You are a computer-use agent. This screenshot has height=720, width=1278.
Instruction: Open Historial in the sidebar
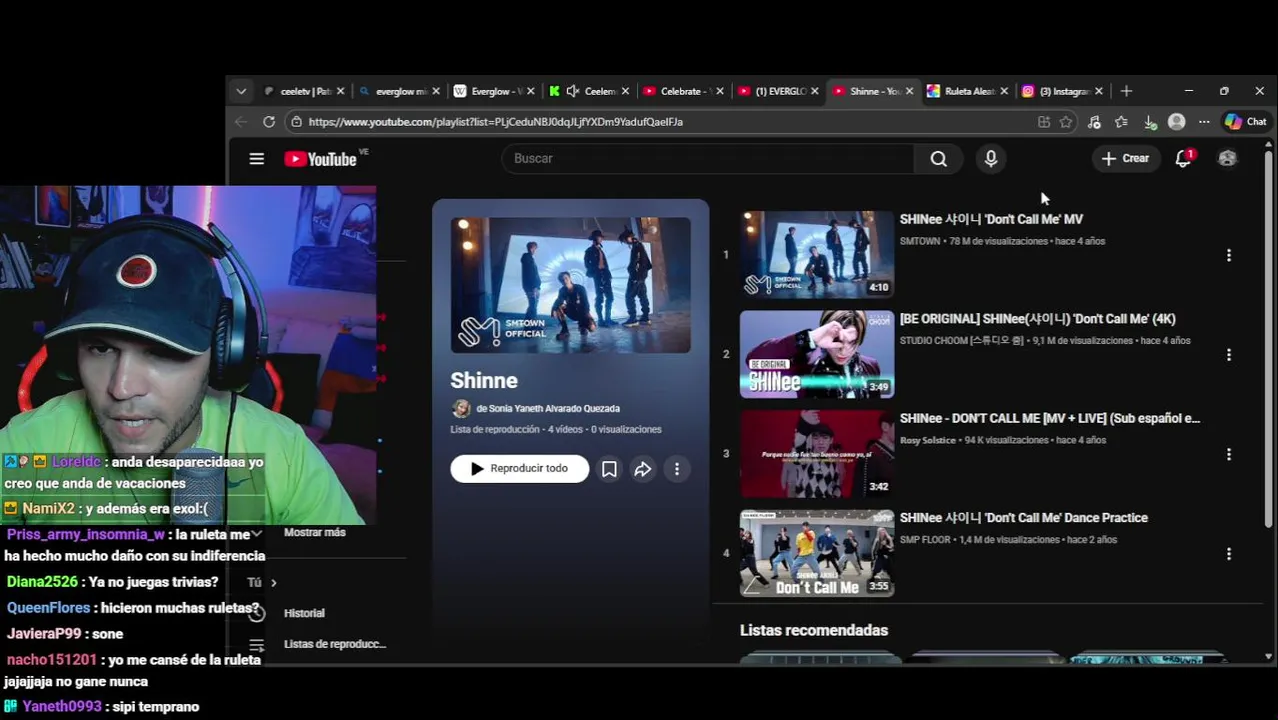pos(304,613)
